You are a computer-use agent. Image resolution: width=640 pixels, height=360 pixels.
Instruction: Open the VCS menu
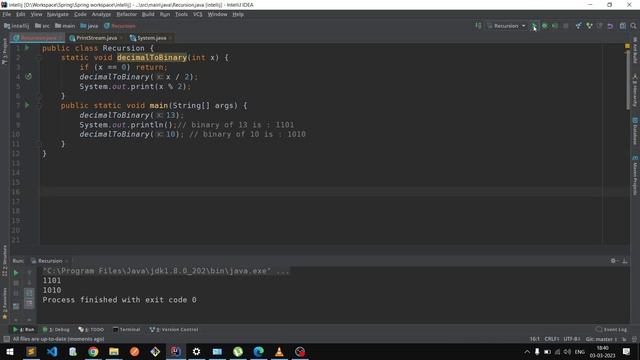click(x=198, y=14)
